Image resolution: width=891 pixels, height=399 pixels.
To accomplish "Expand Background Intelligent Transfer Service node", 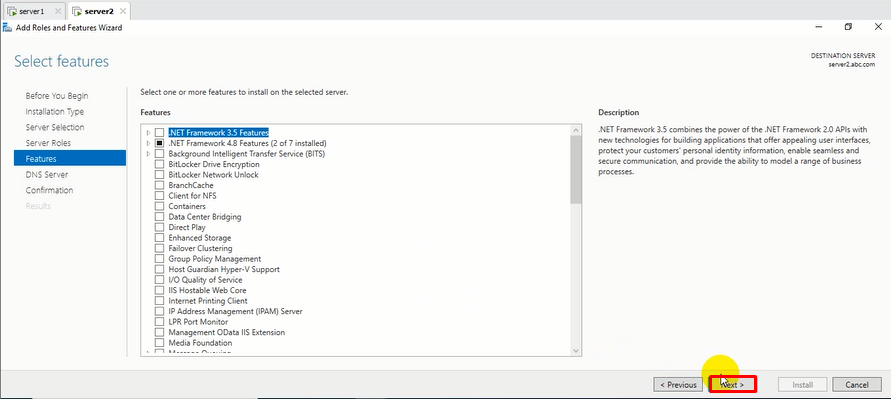I will point(148,153).
